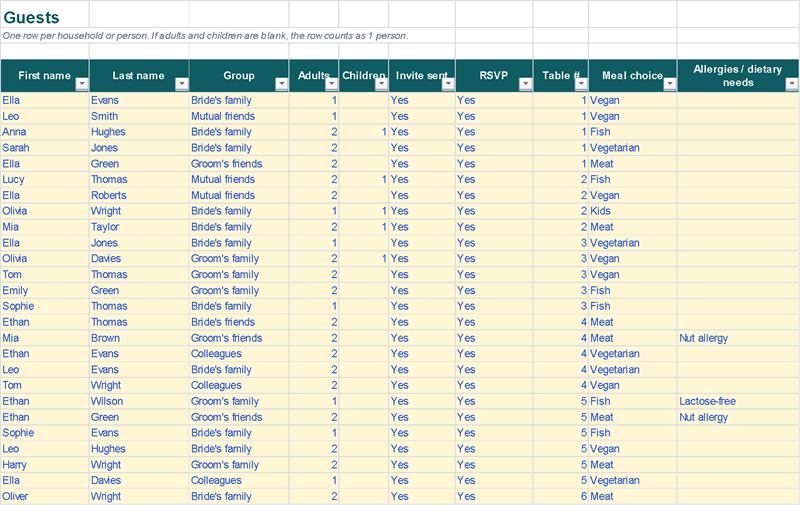This screenshot has height=505, width=800.
Task: Click first name cell 'Emily'
Action: click(45, 290)
